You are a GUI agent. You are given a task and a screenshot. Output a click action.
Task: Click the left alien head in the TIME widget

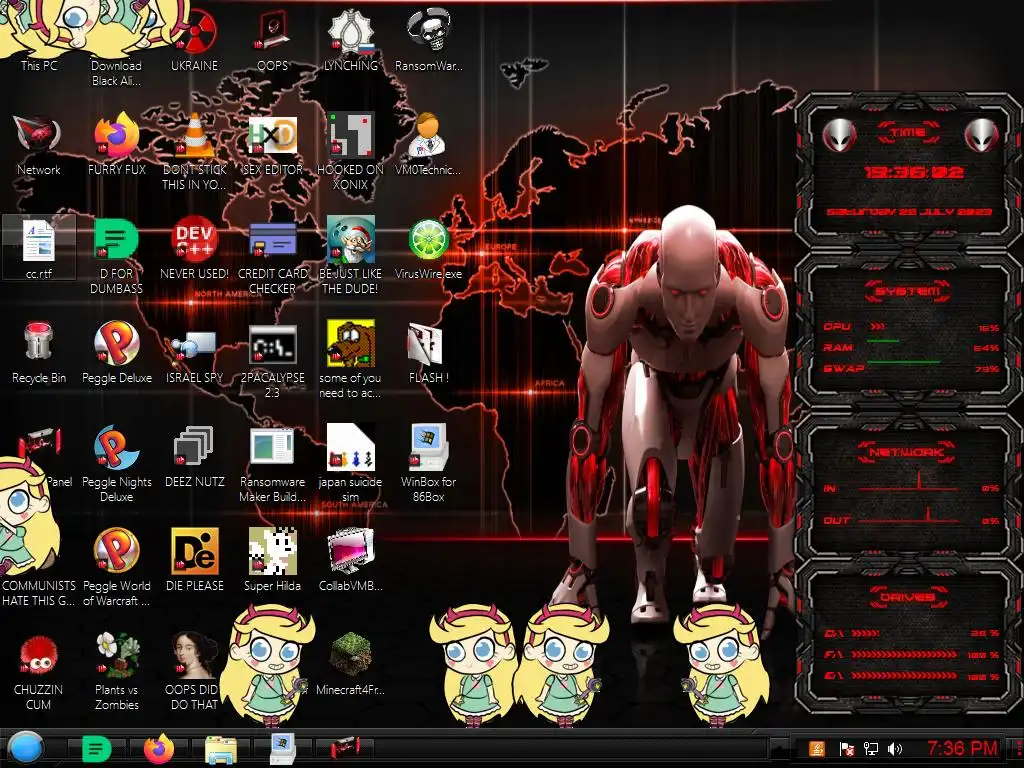click(x=840, y=135)
